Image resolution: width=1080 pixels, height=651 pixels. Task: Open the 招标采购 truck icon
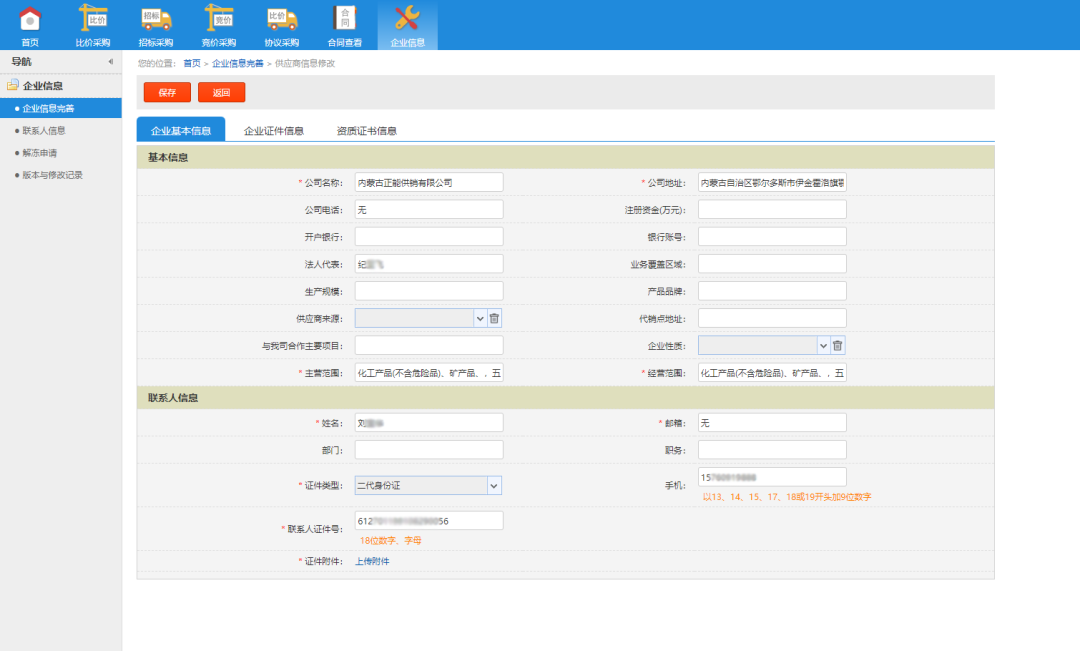pos(156,19)
